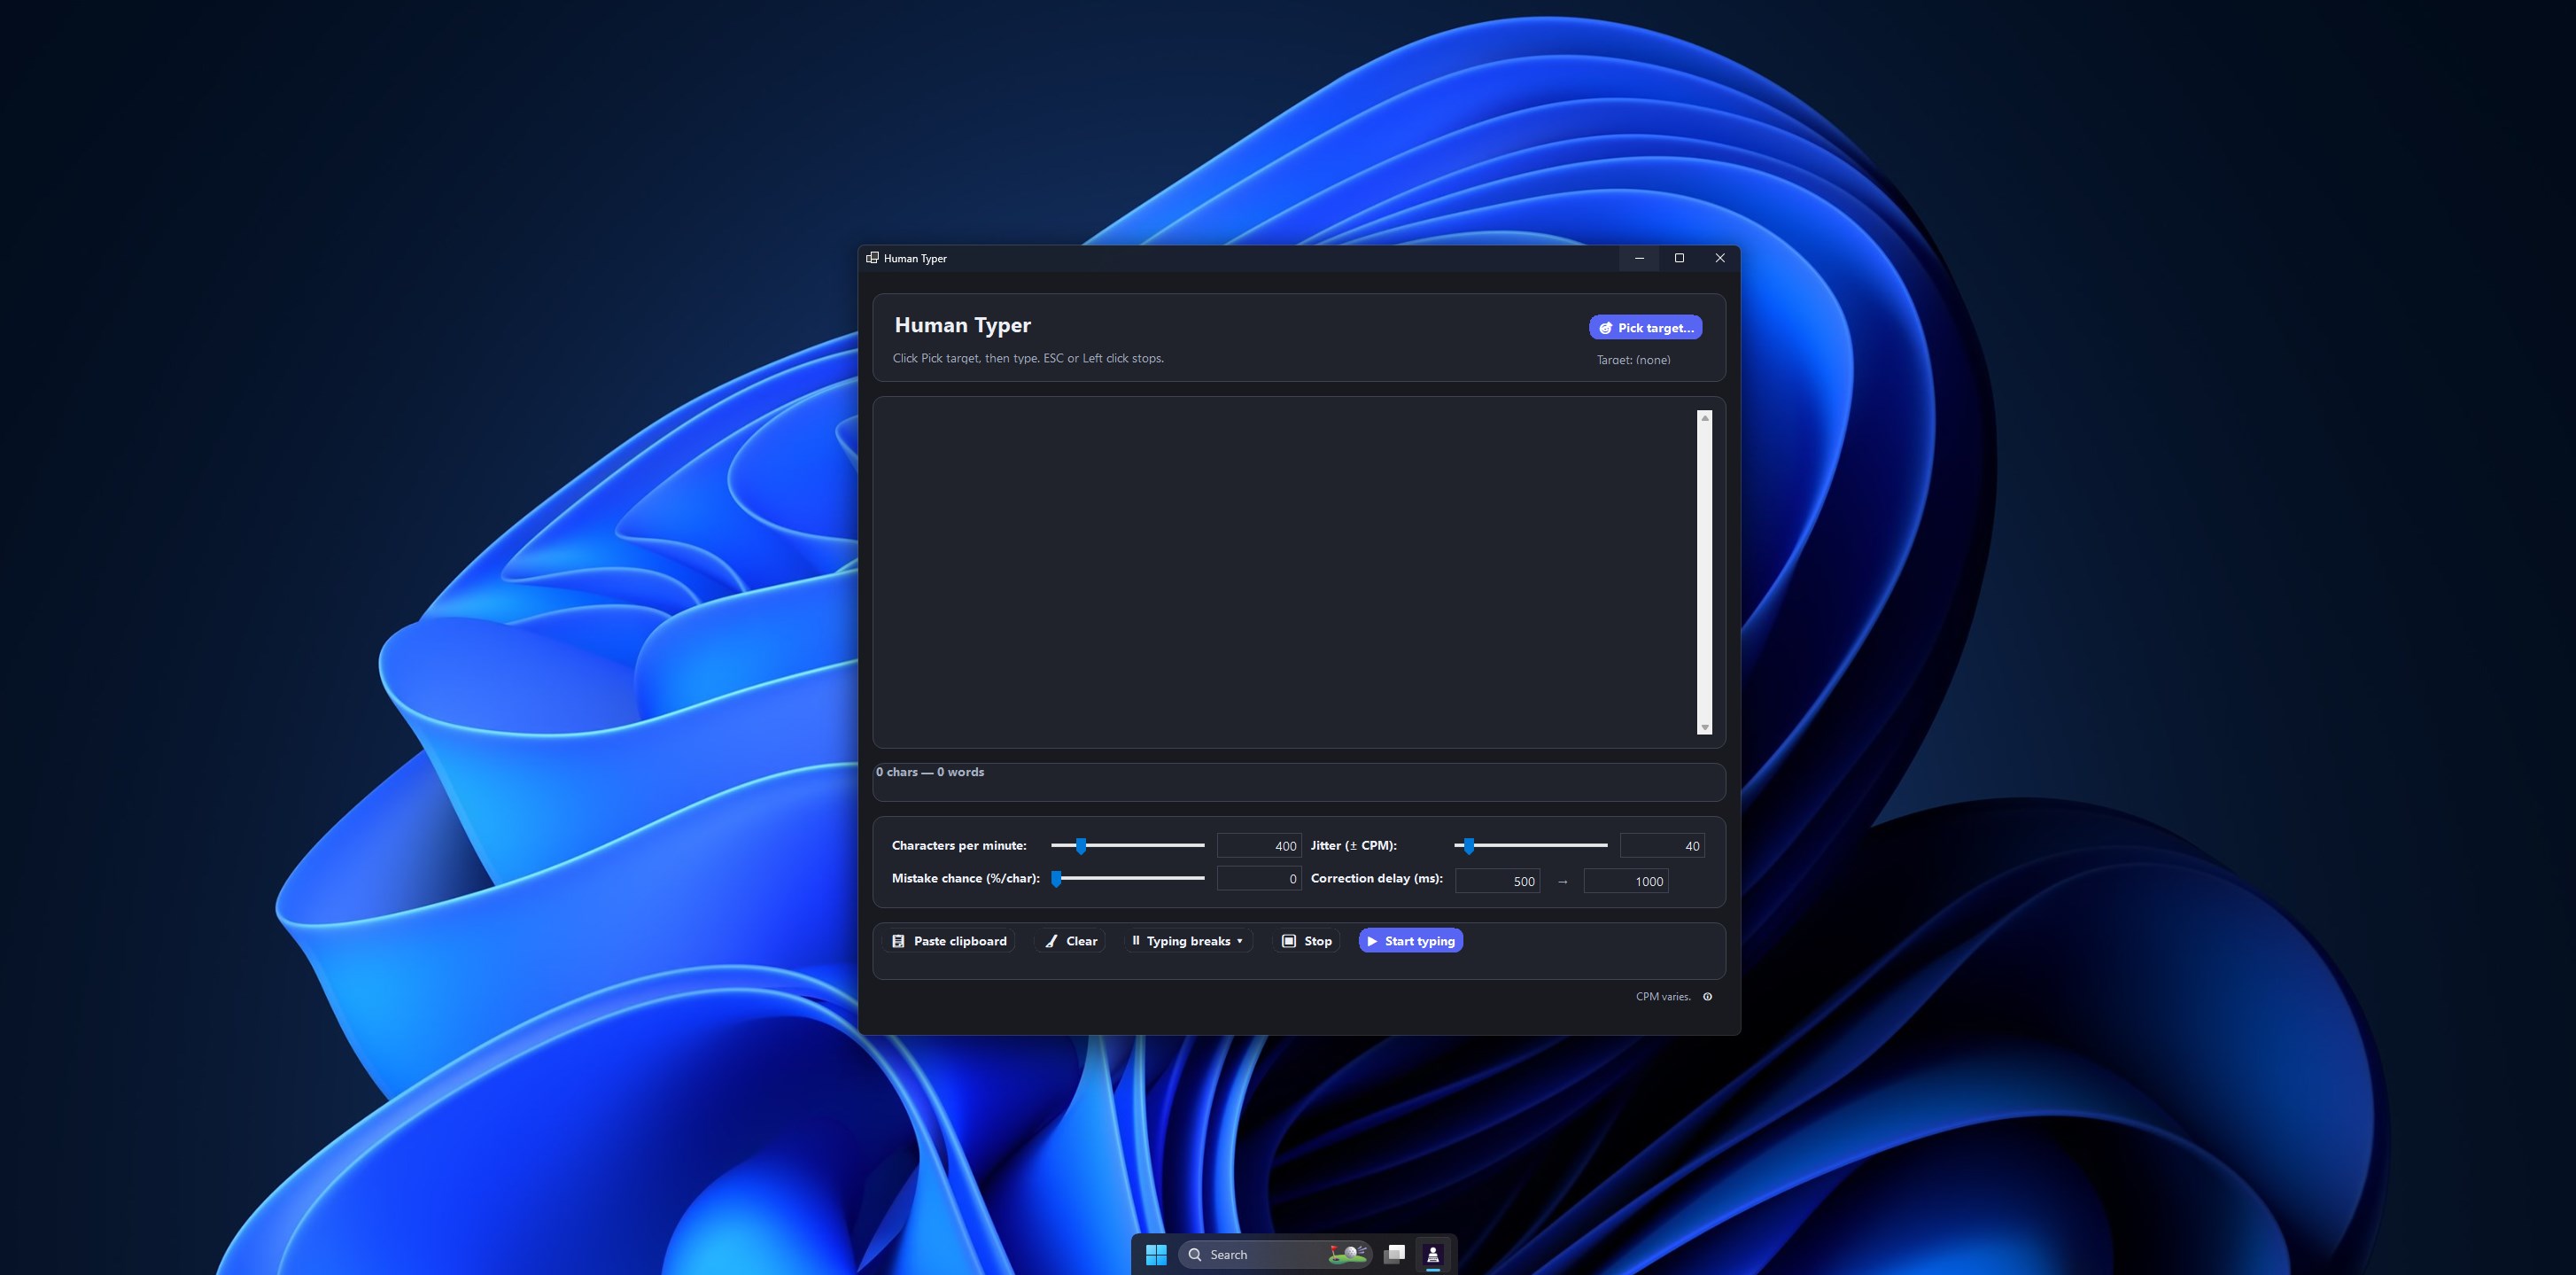Click the square Stop icon

point(1290,941)
